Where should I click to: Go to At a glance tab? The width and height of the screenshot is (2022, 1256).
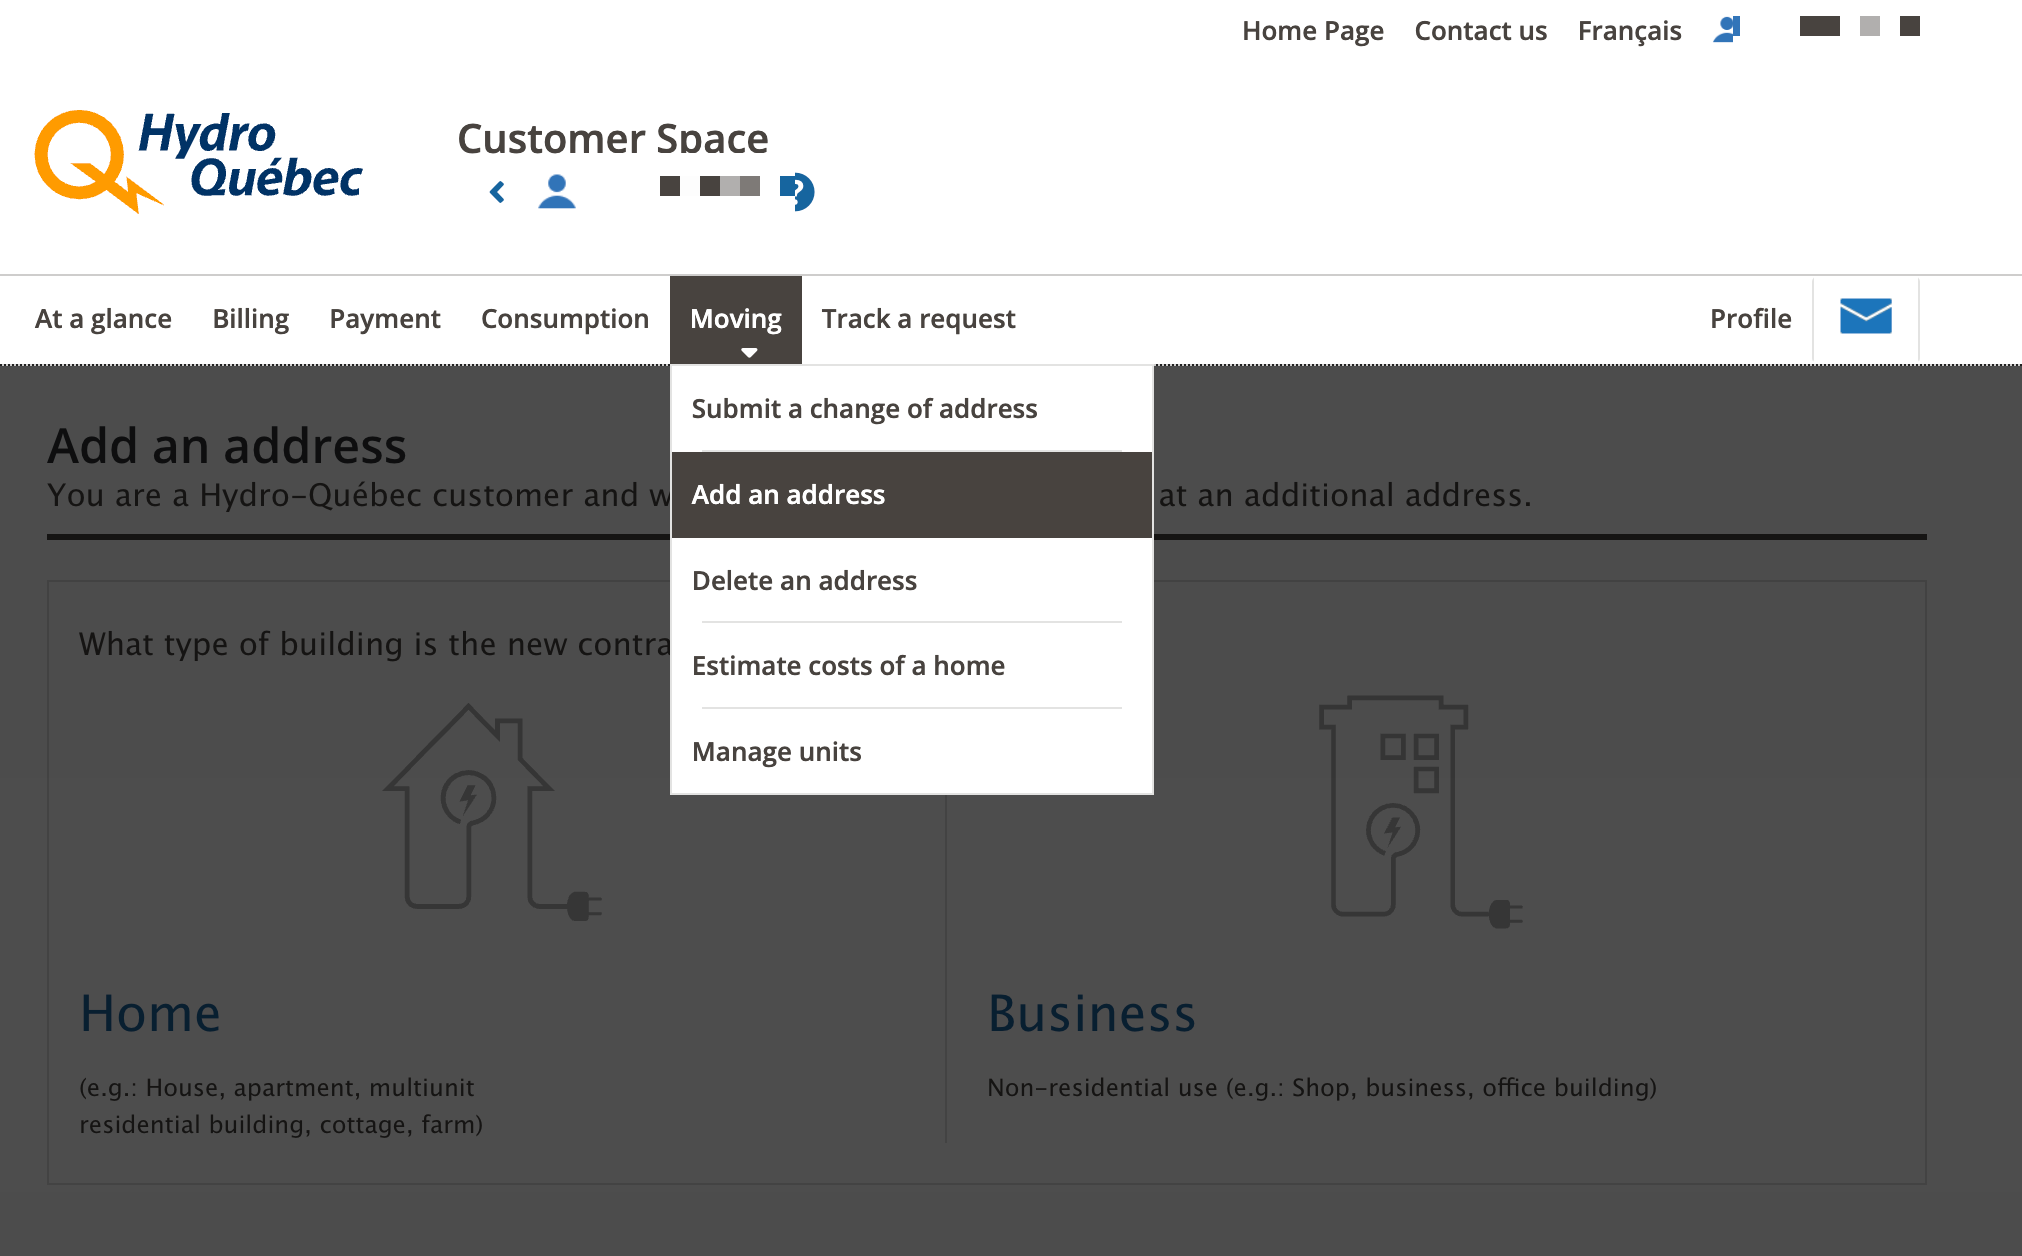click(x=103, y=319)
